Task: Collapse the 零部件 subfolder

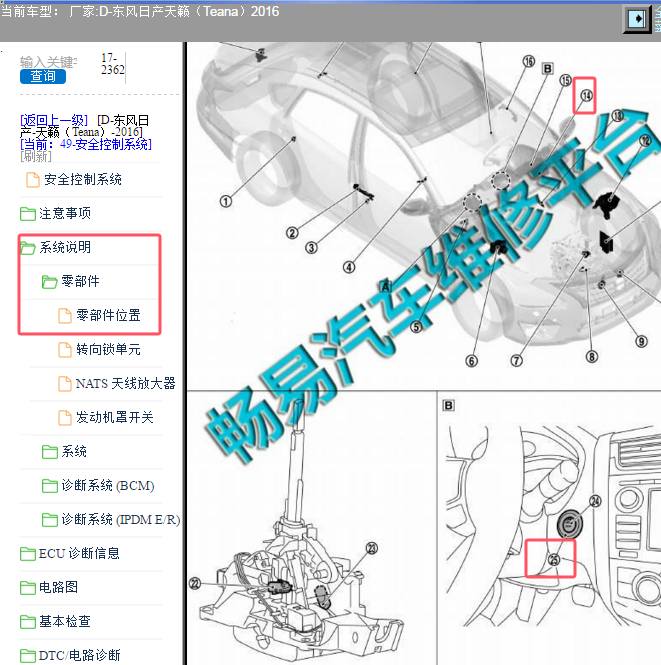Action: pyautogui.click(x=81, y=281)
